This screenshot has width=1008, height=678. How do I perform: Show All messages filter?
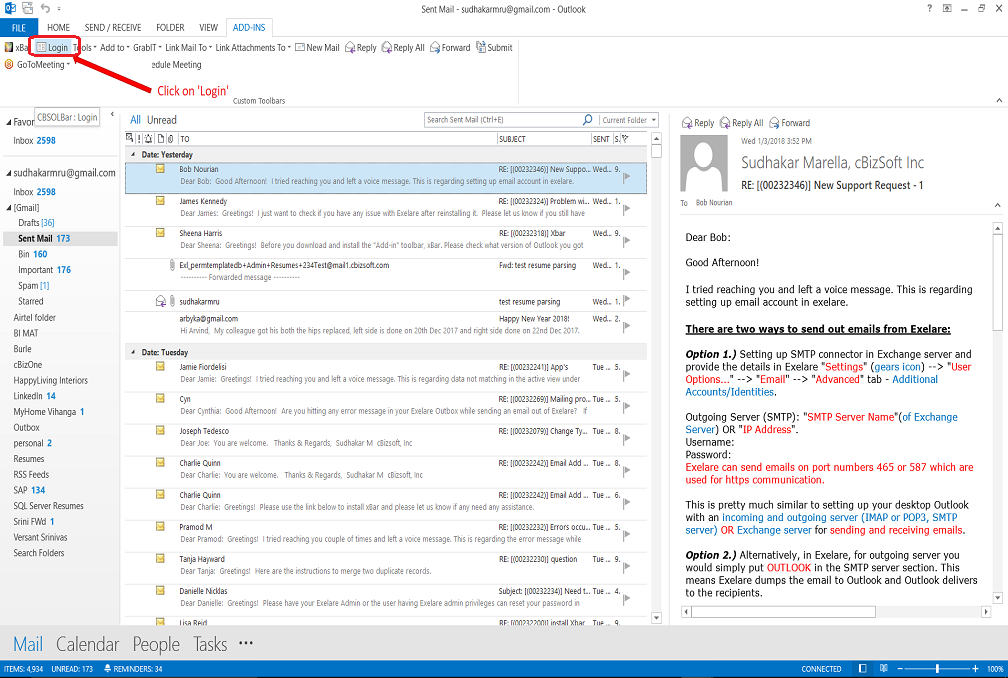click(135, 120)
